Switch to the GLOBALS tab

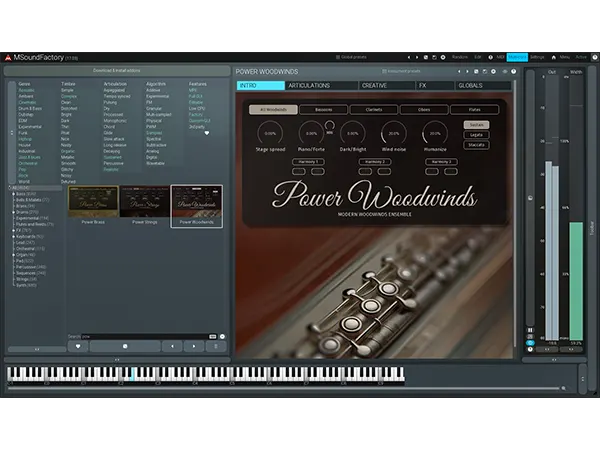pos(484,85)
